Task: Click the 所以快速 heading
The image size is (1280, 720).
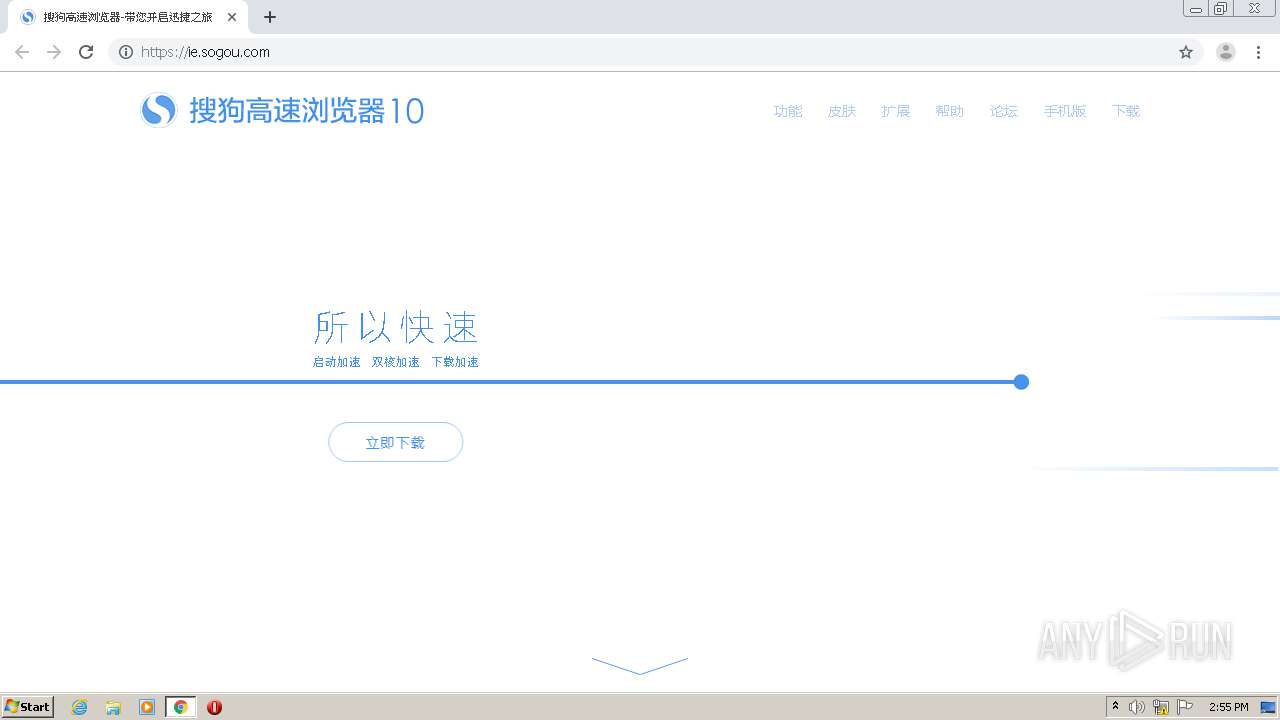Action: pos(396,327)
